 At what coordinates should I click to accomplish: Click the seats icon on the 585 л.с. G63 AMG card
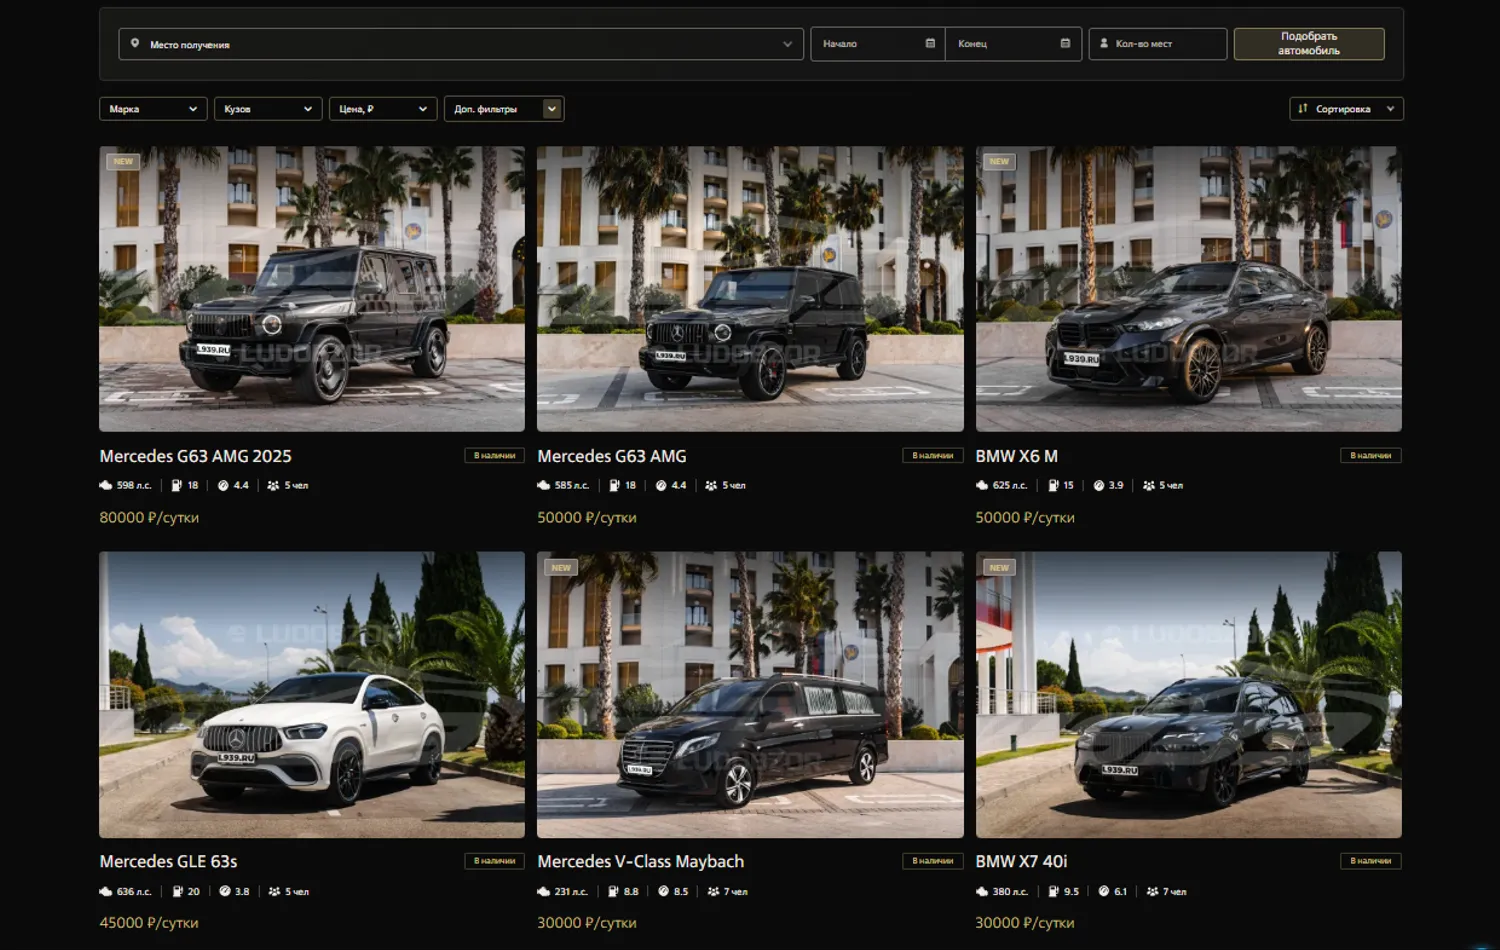(711, 486)
